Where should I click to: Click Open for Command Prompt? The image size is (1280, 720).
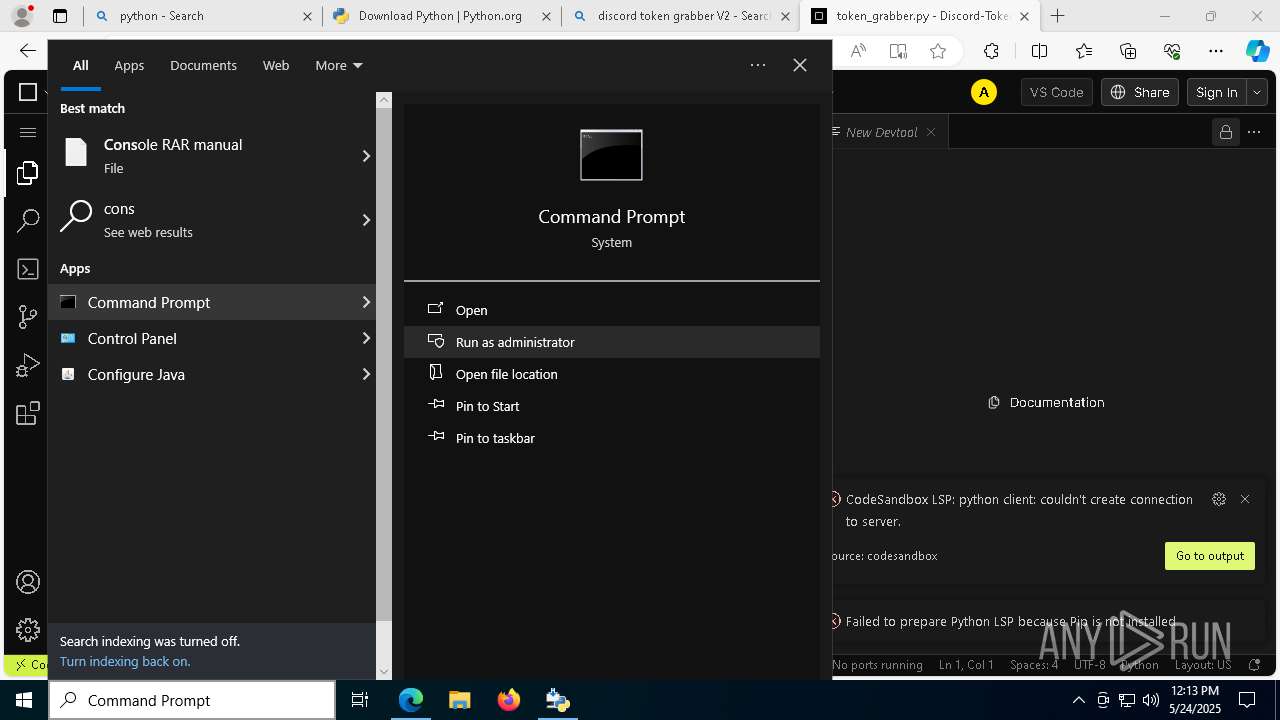pos(612,310)
